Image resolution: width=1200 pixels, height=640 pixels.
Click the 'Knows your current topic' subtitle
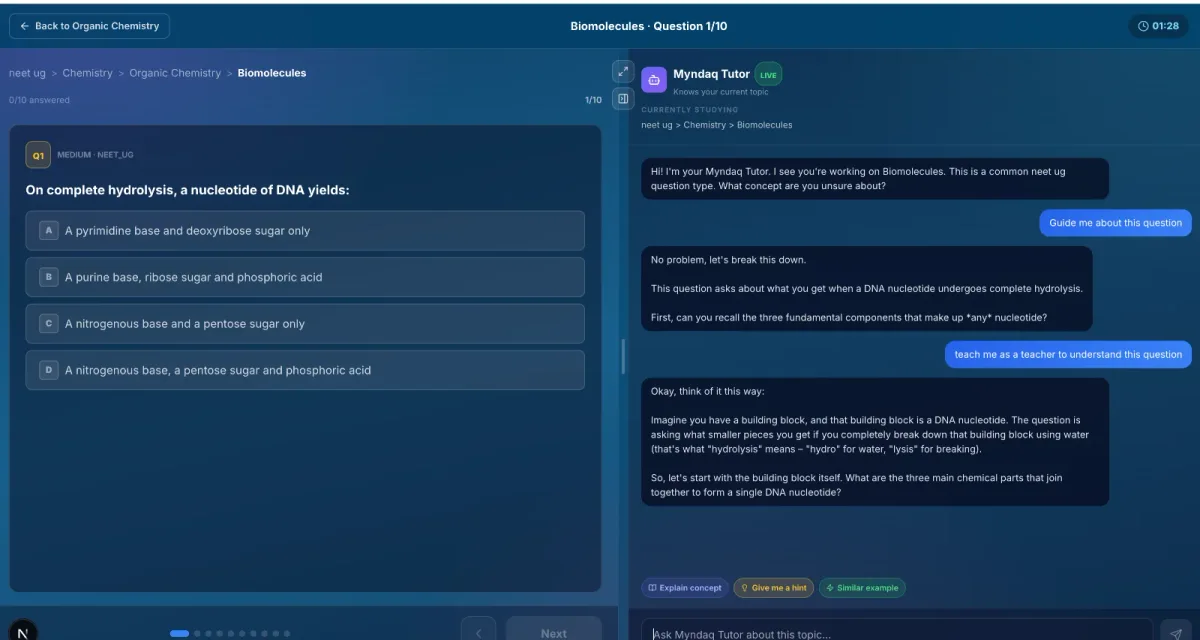[x=721, y=92]
